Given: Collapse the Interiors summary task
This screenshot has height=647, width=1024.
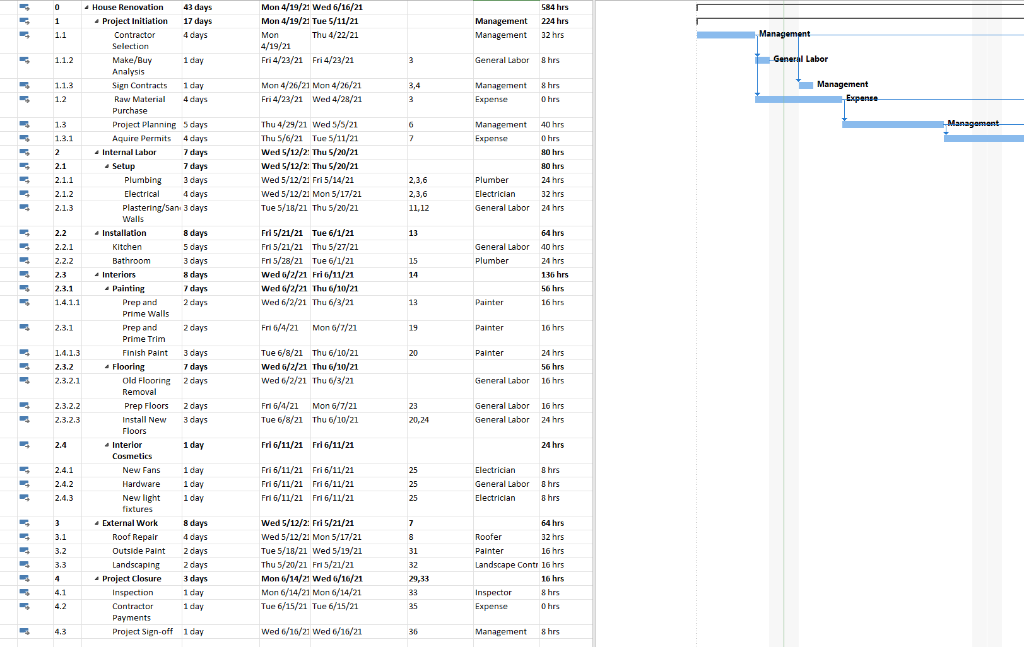Looking at the screenshot, I should point(97,275).
